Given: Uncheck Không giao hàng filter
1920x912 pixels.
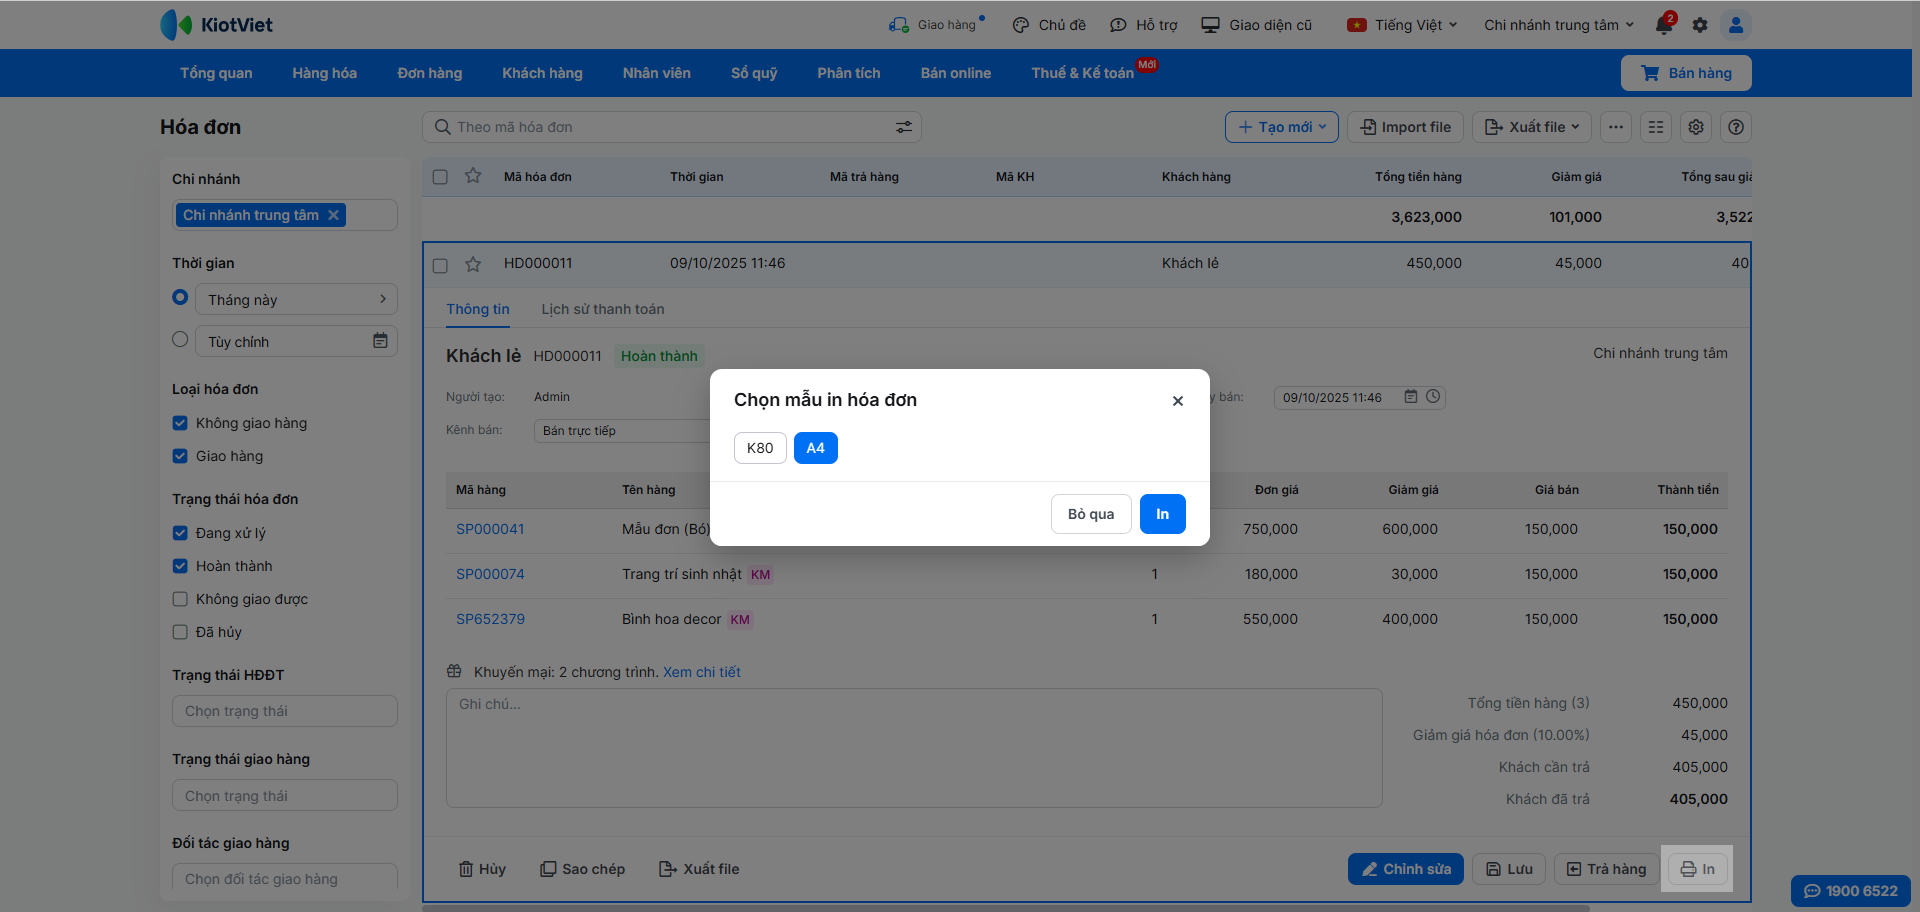Looking at the screenshot, I should coord(180,423).
